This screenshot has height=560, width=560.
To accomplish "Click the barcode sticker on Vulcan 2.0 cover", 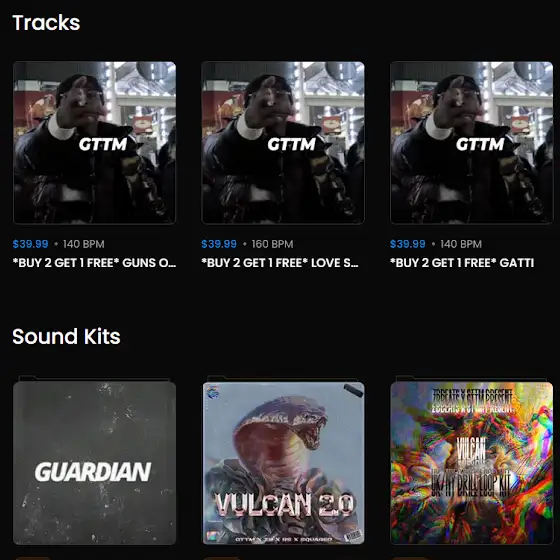I will click(353, 535).
